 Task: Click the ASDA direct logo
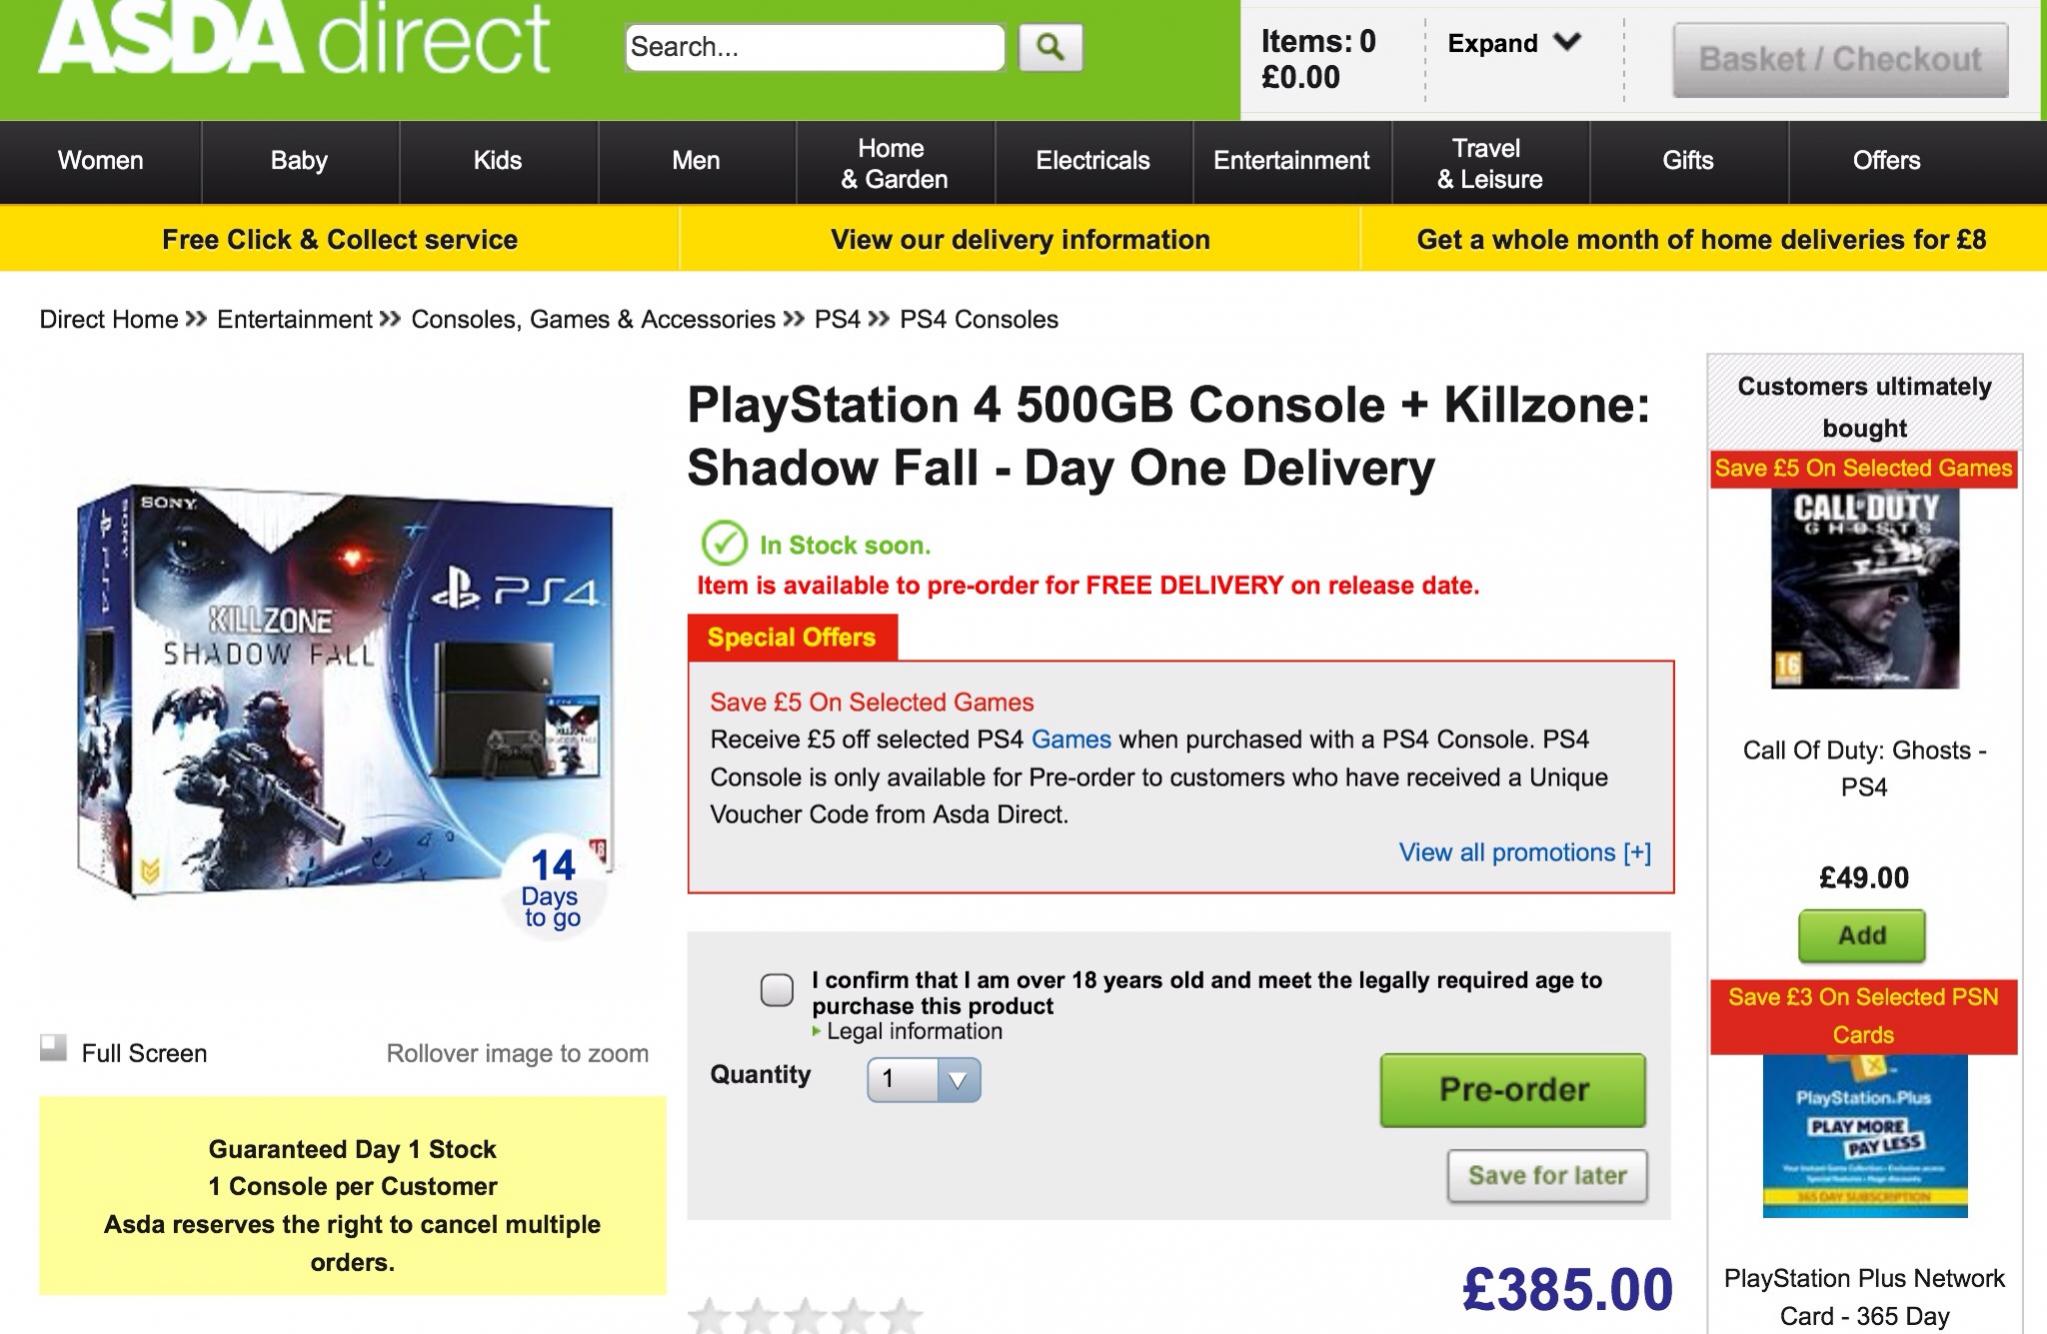click(293, 42)
